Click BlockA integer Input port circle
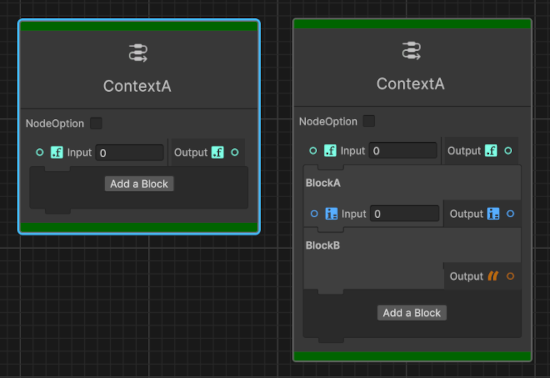The image size is (550, 378). [x=314, y=214]
